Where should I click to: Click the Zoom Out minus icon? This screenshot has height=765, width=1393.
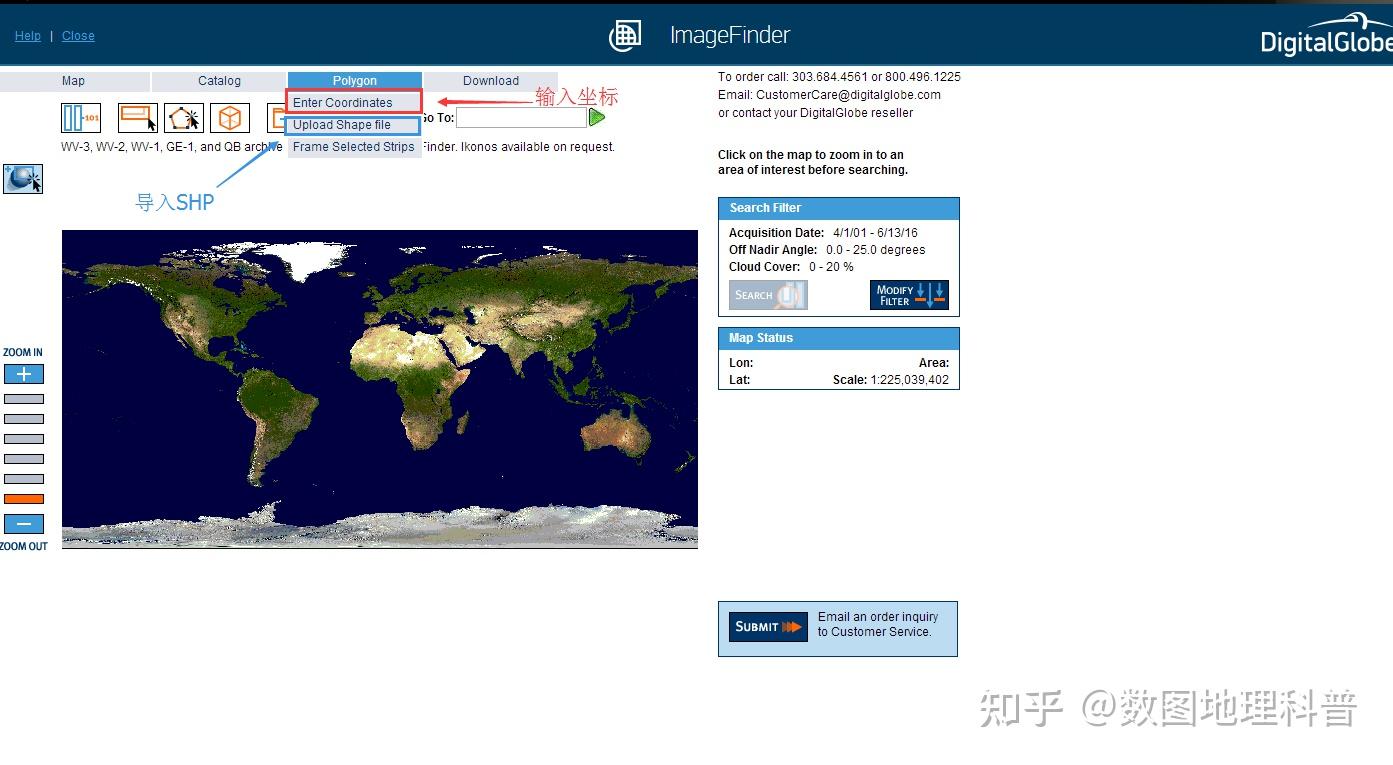pyautogui.click(x=23, y=523)
